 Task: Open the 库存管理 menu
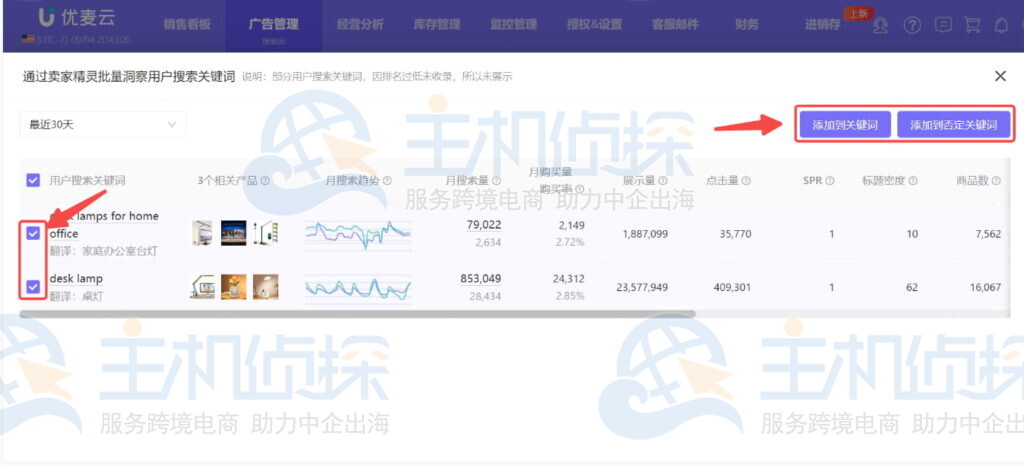(437, 25)
